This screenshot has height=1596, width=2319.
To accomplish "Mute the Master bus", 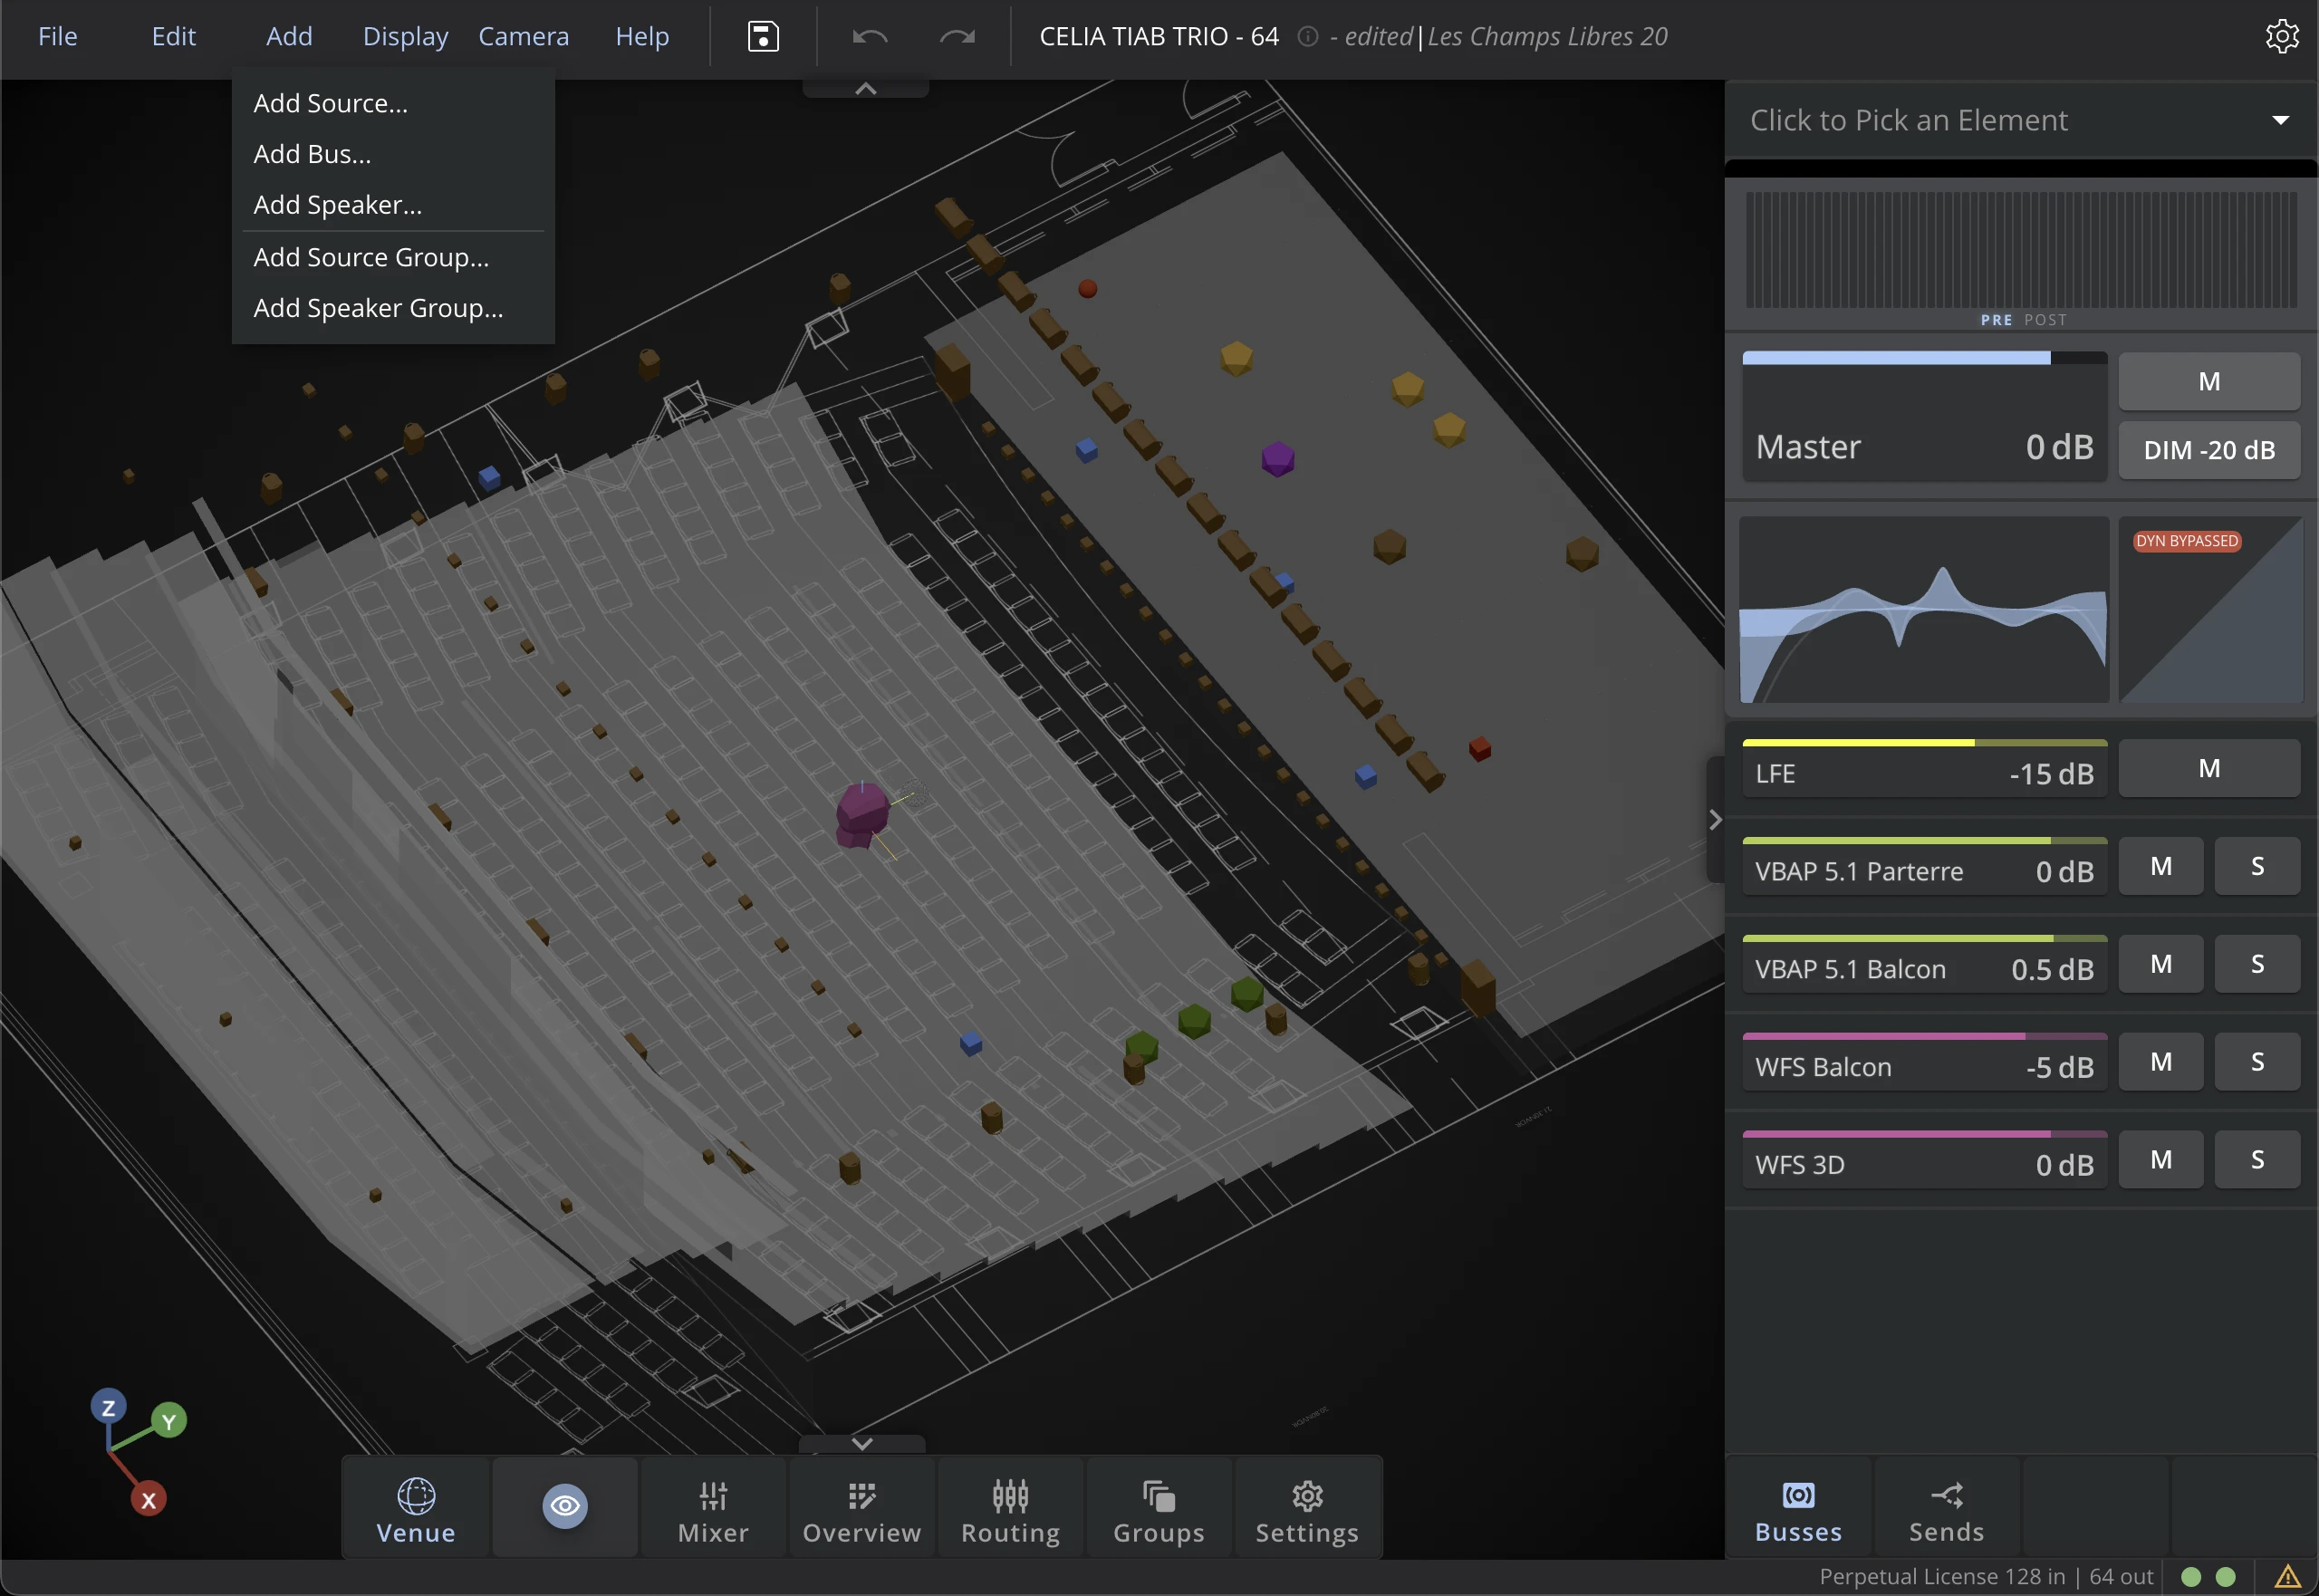I will [x=2209, y=381].
